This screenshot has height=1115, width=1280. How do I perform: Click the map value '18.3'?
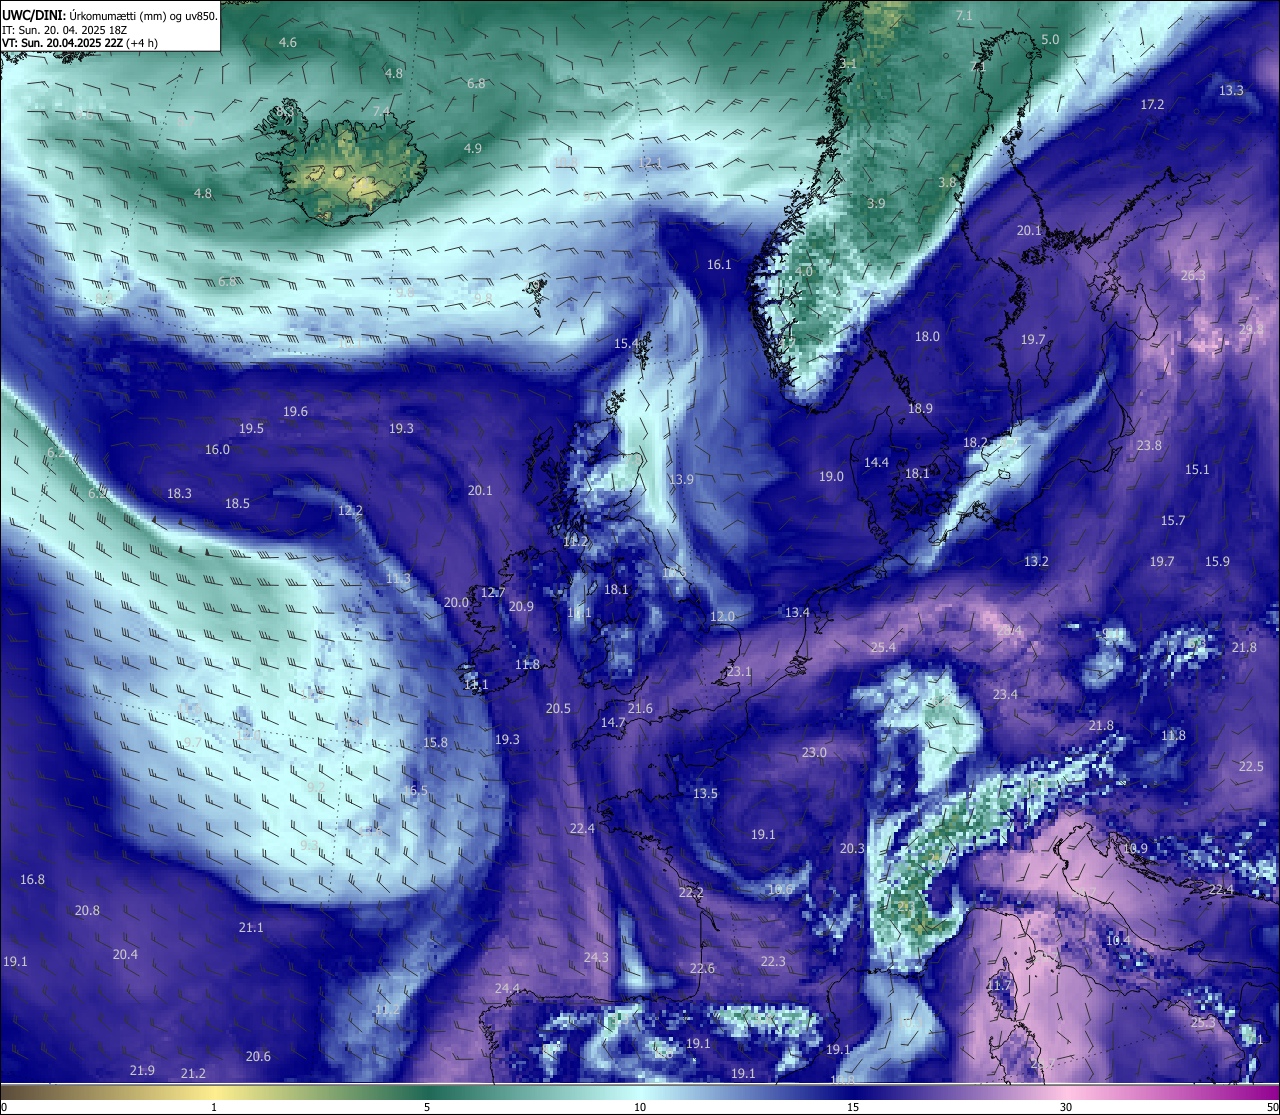point(179,493)
